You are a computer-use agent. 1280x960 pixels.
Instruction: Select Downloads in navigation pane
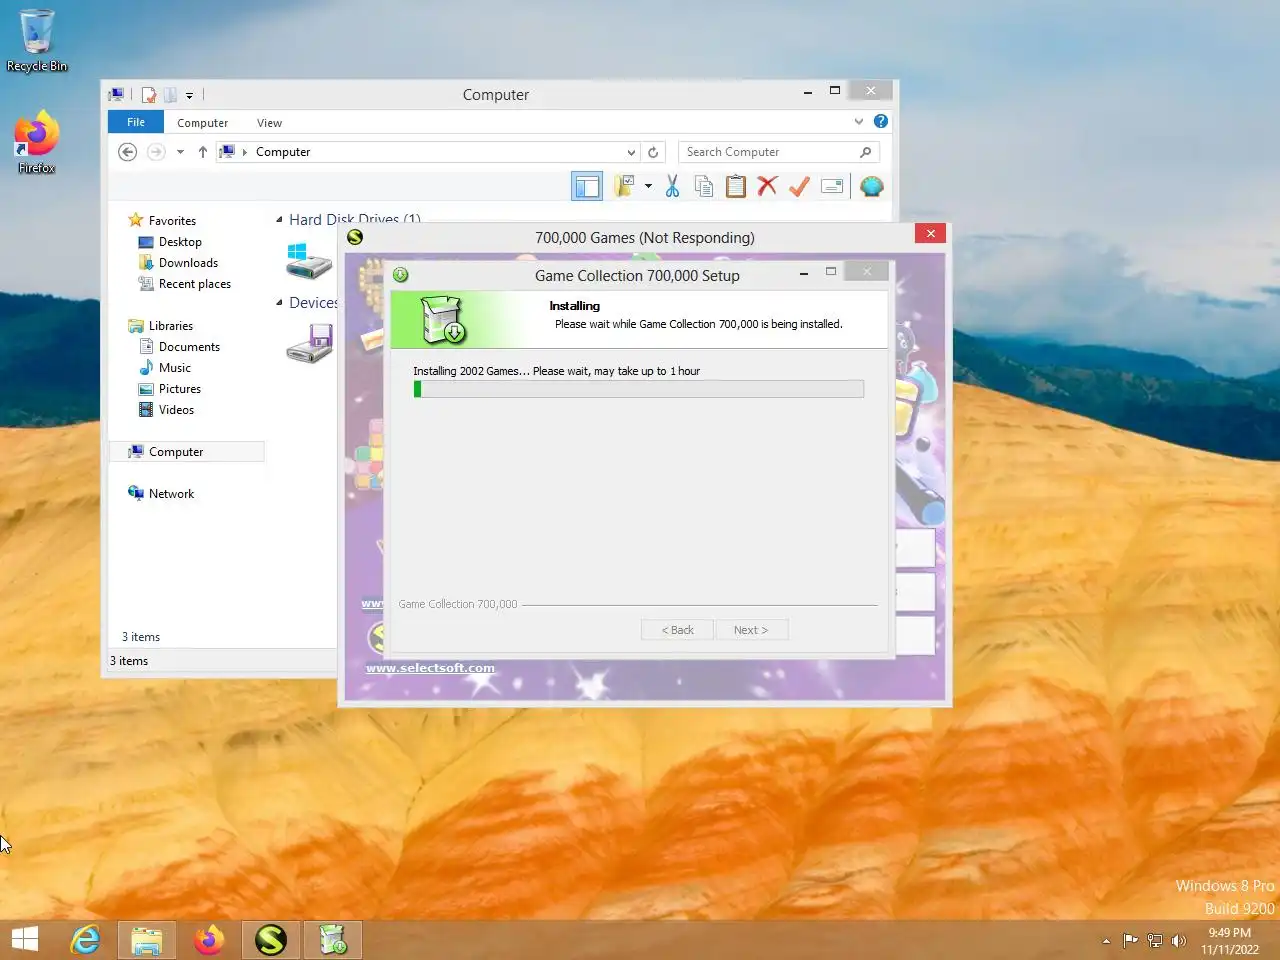point(188,263)
